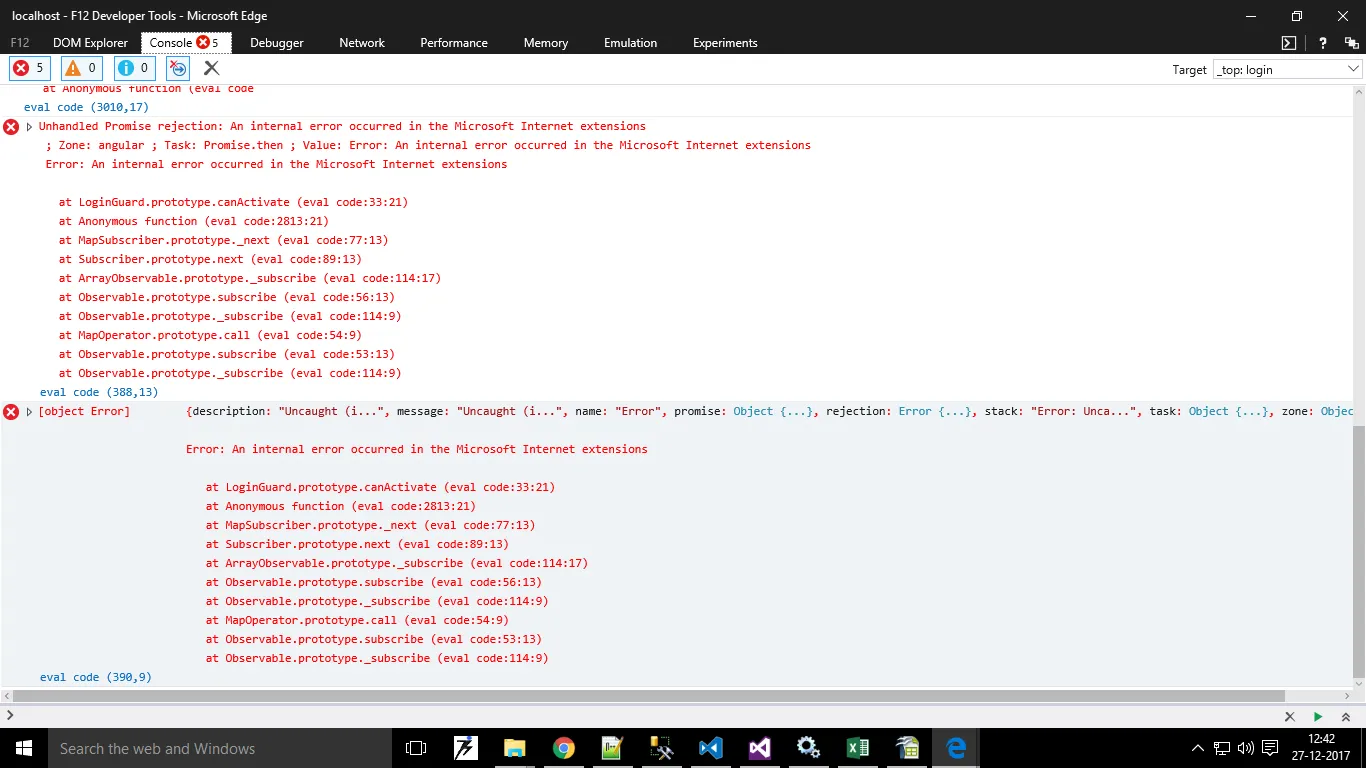Open the Emulation tab
The width and height of the screenshot is (1366, 768).
click(x=630, y=43)
